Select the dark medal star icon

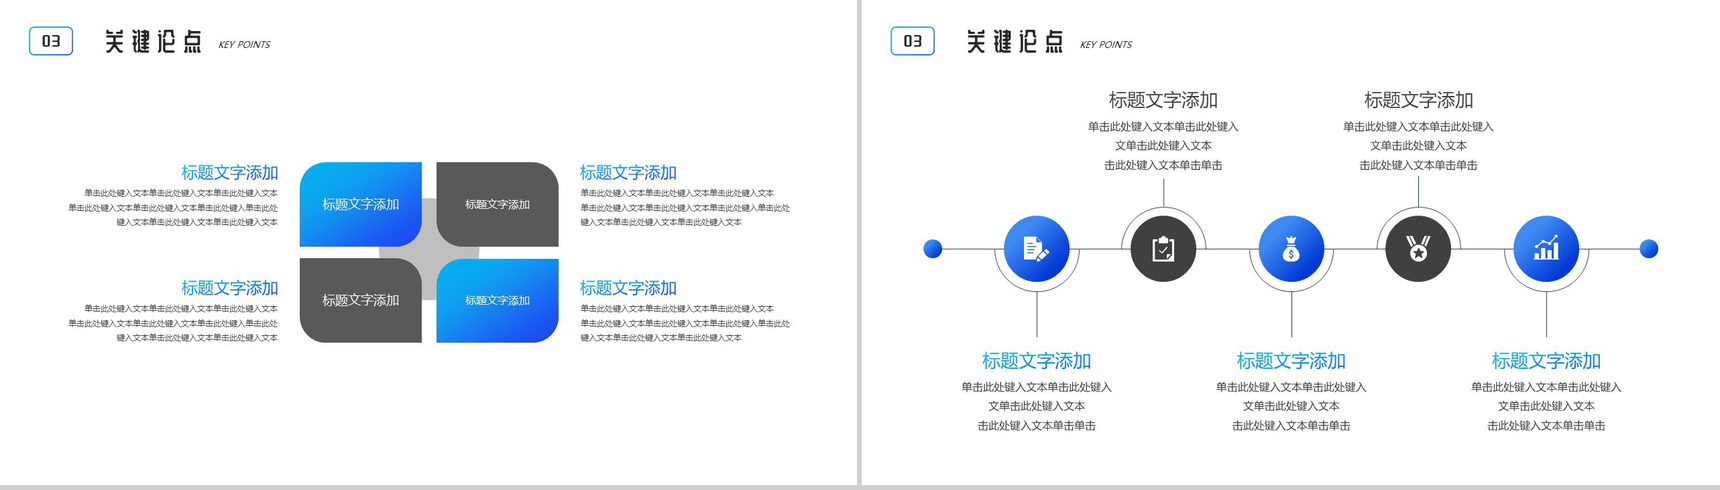click(1418, 249)
